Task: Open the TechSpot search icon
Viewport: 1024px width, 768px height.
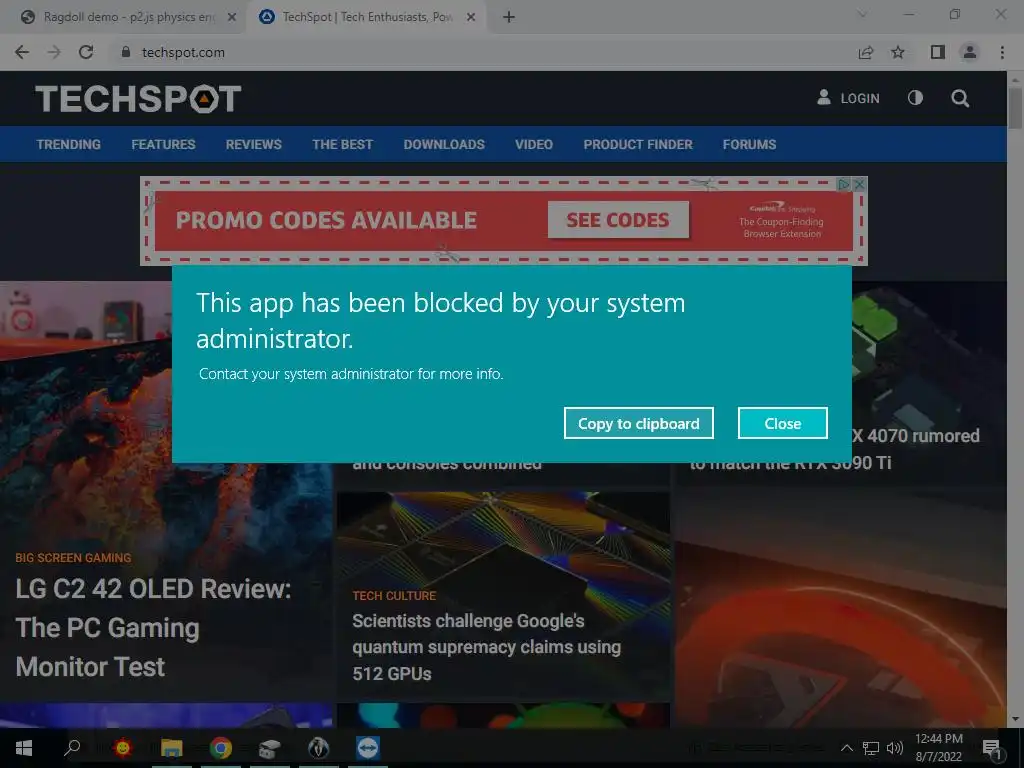Action: coord(960,99)
